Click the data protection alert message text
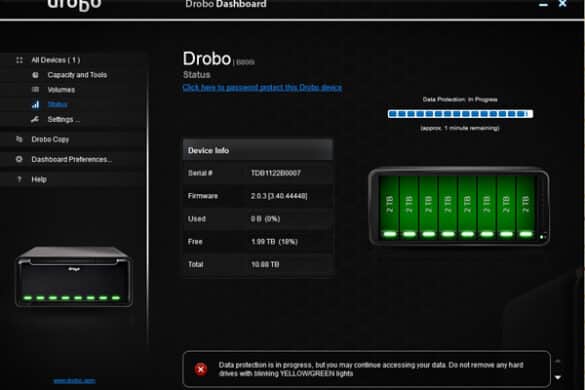The image size is (585, 390). pos(371,369)
